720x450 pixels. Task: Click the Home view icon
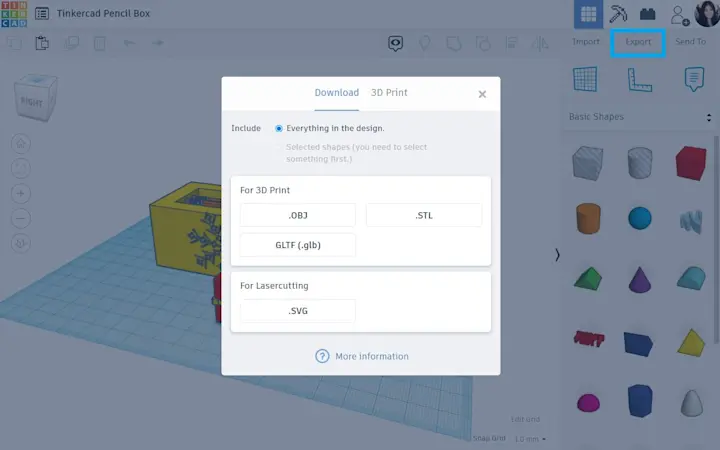point(21,144)
